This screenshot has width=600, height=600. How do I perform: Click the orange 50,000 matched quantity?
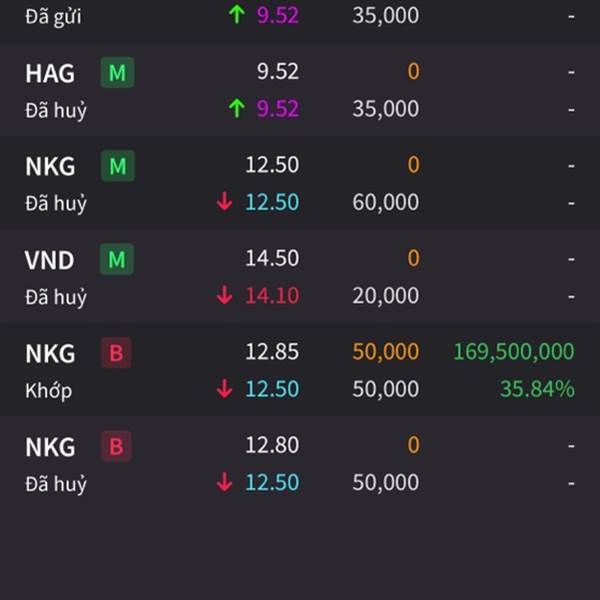click(385, 352)
